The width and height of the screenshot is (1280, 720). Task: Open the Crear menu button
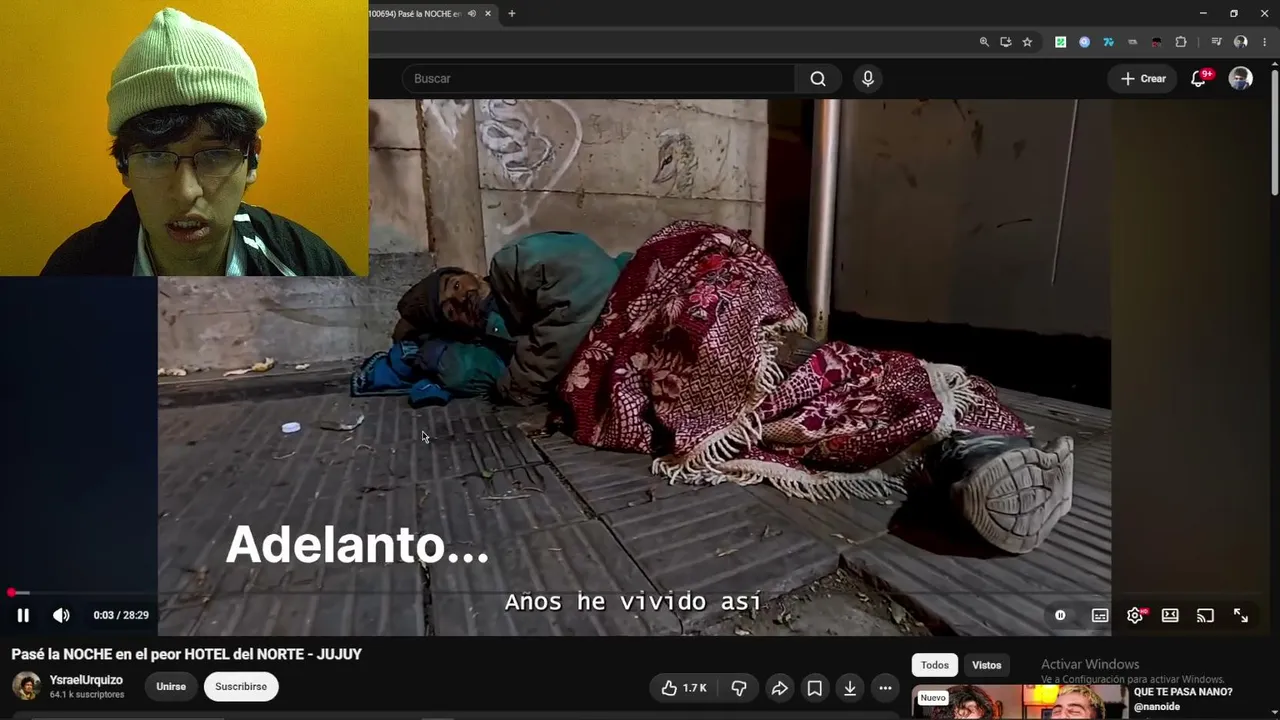coord(1143,79)
